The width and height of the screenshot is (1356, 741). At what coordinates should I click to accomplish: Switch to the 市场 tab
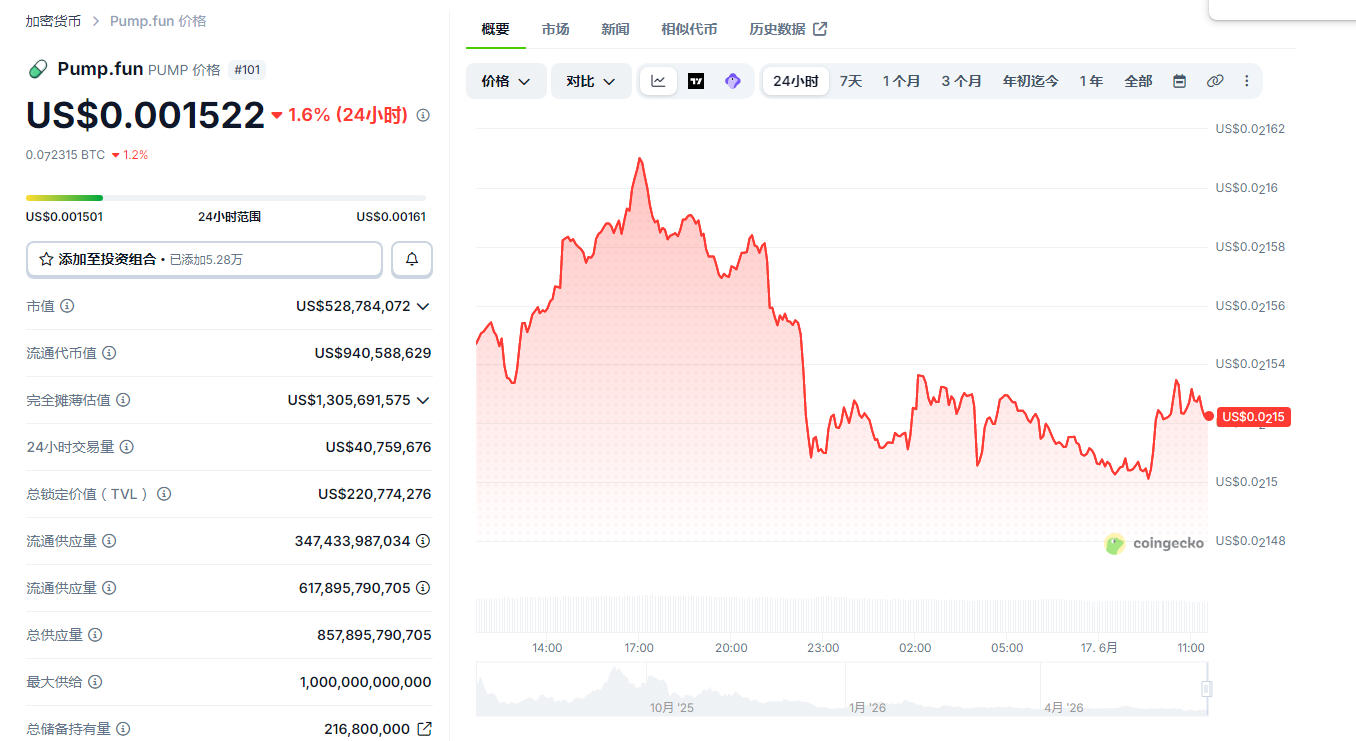[x=555, y=29]
